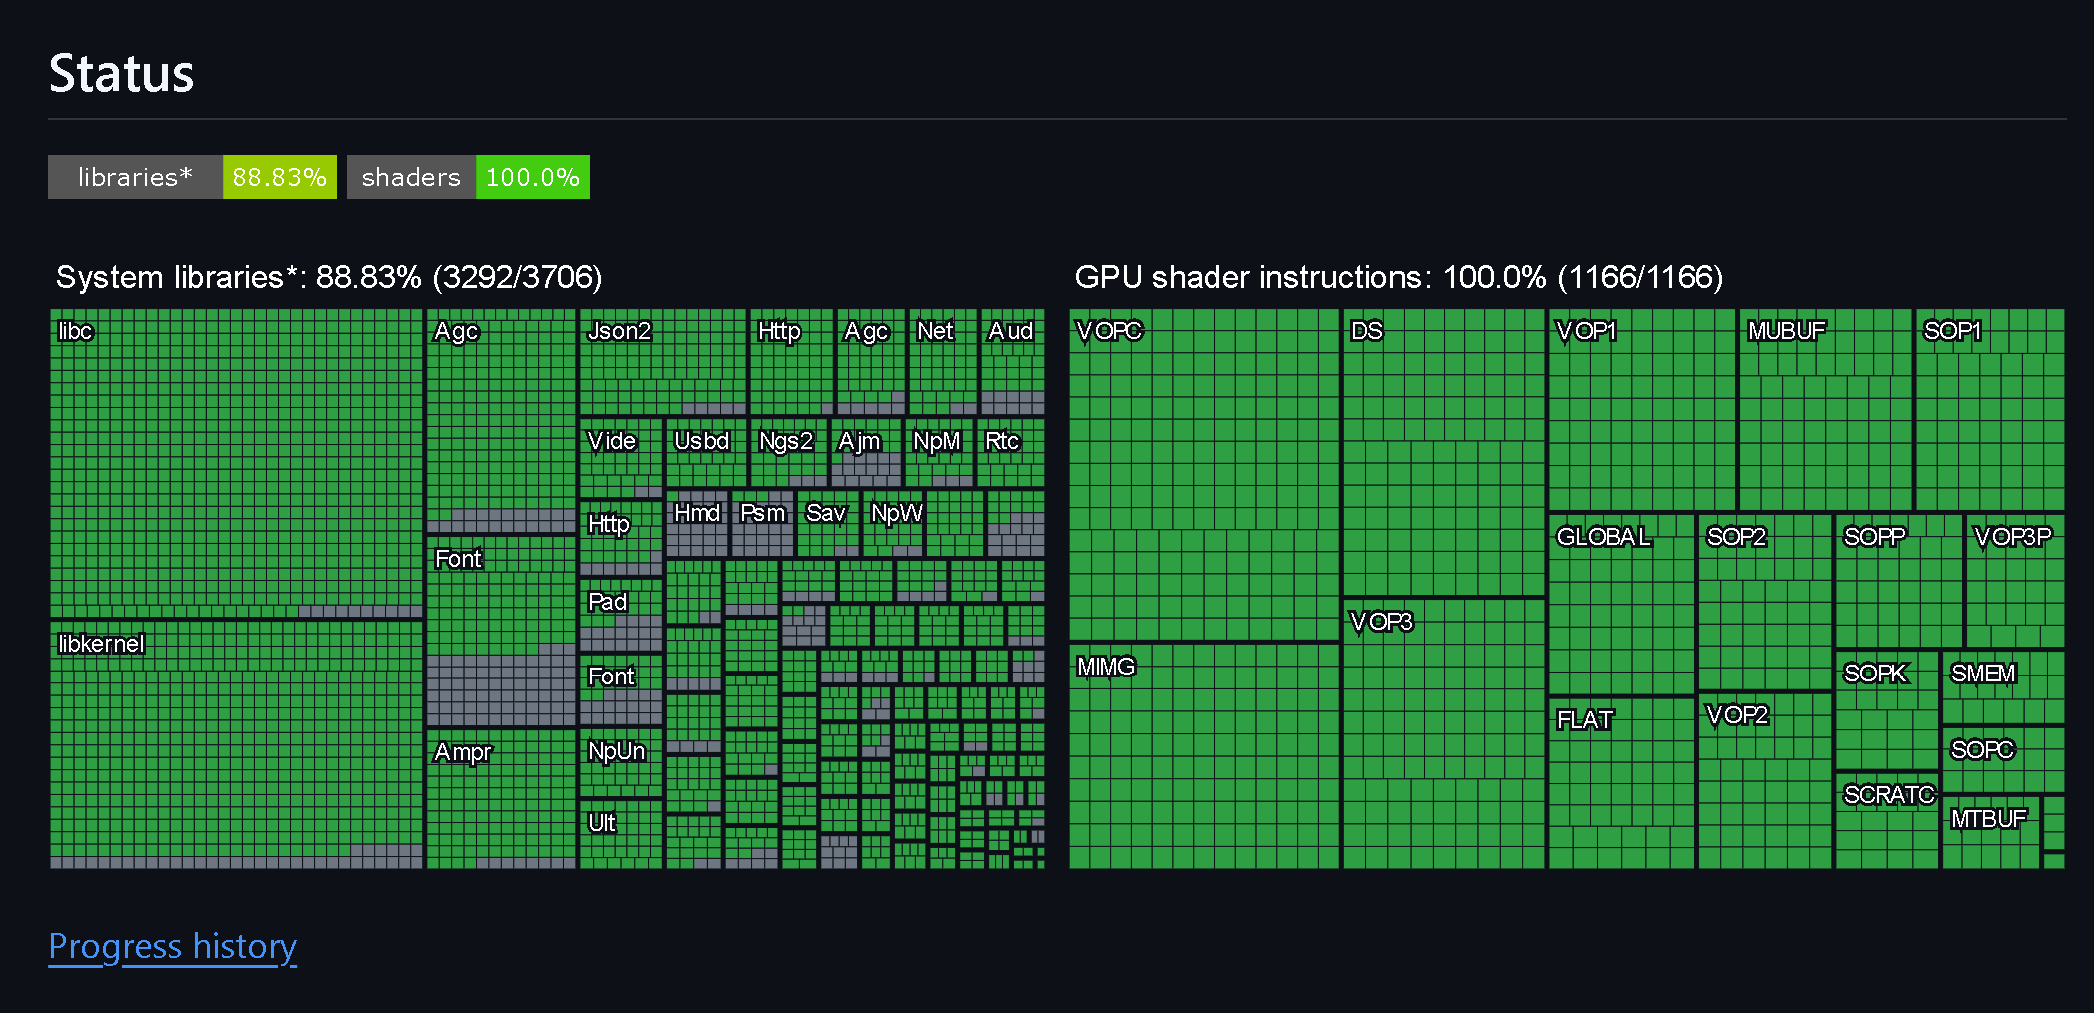This screenshot has width=2094, height=1013.
Task: Click the NpW library tile
Action: point(894,524)
